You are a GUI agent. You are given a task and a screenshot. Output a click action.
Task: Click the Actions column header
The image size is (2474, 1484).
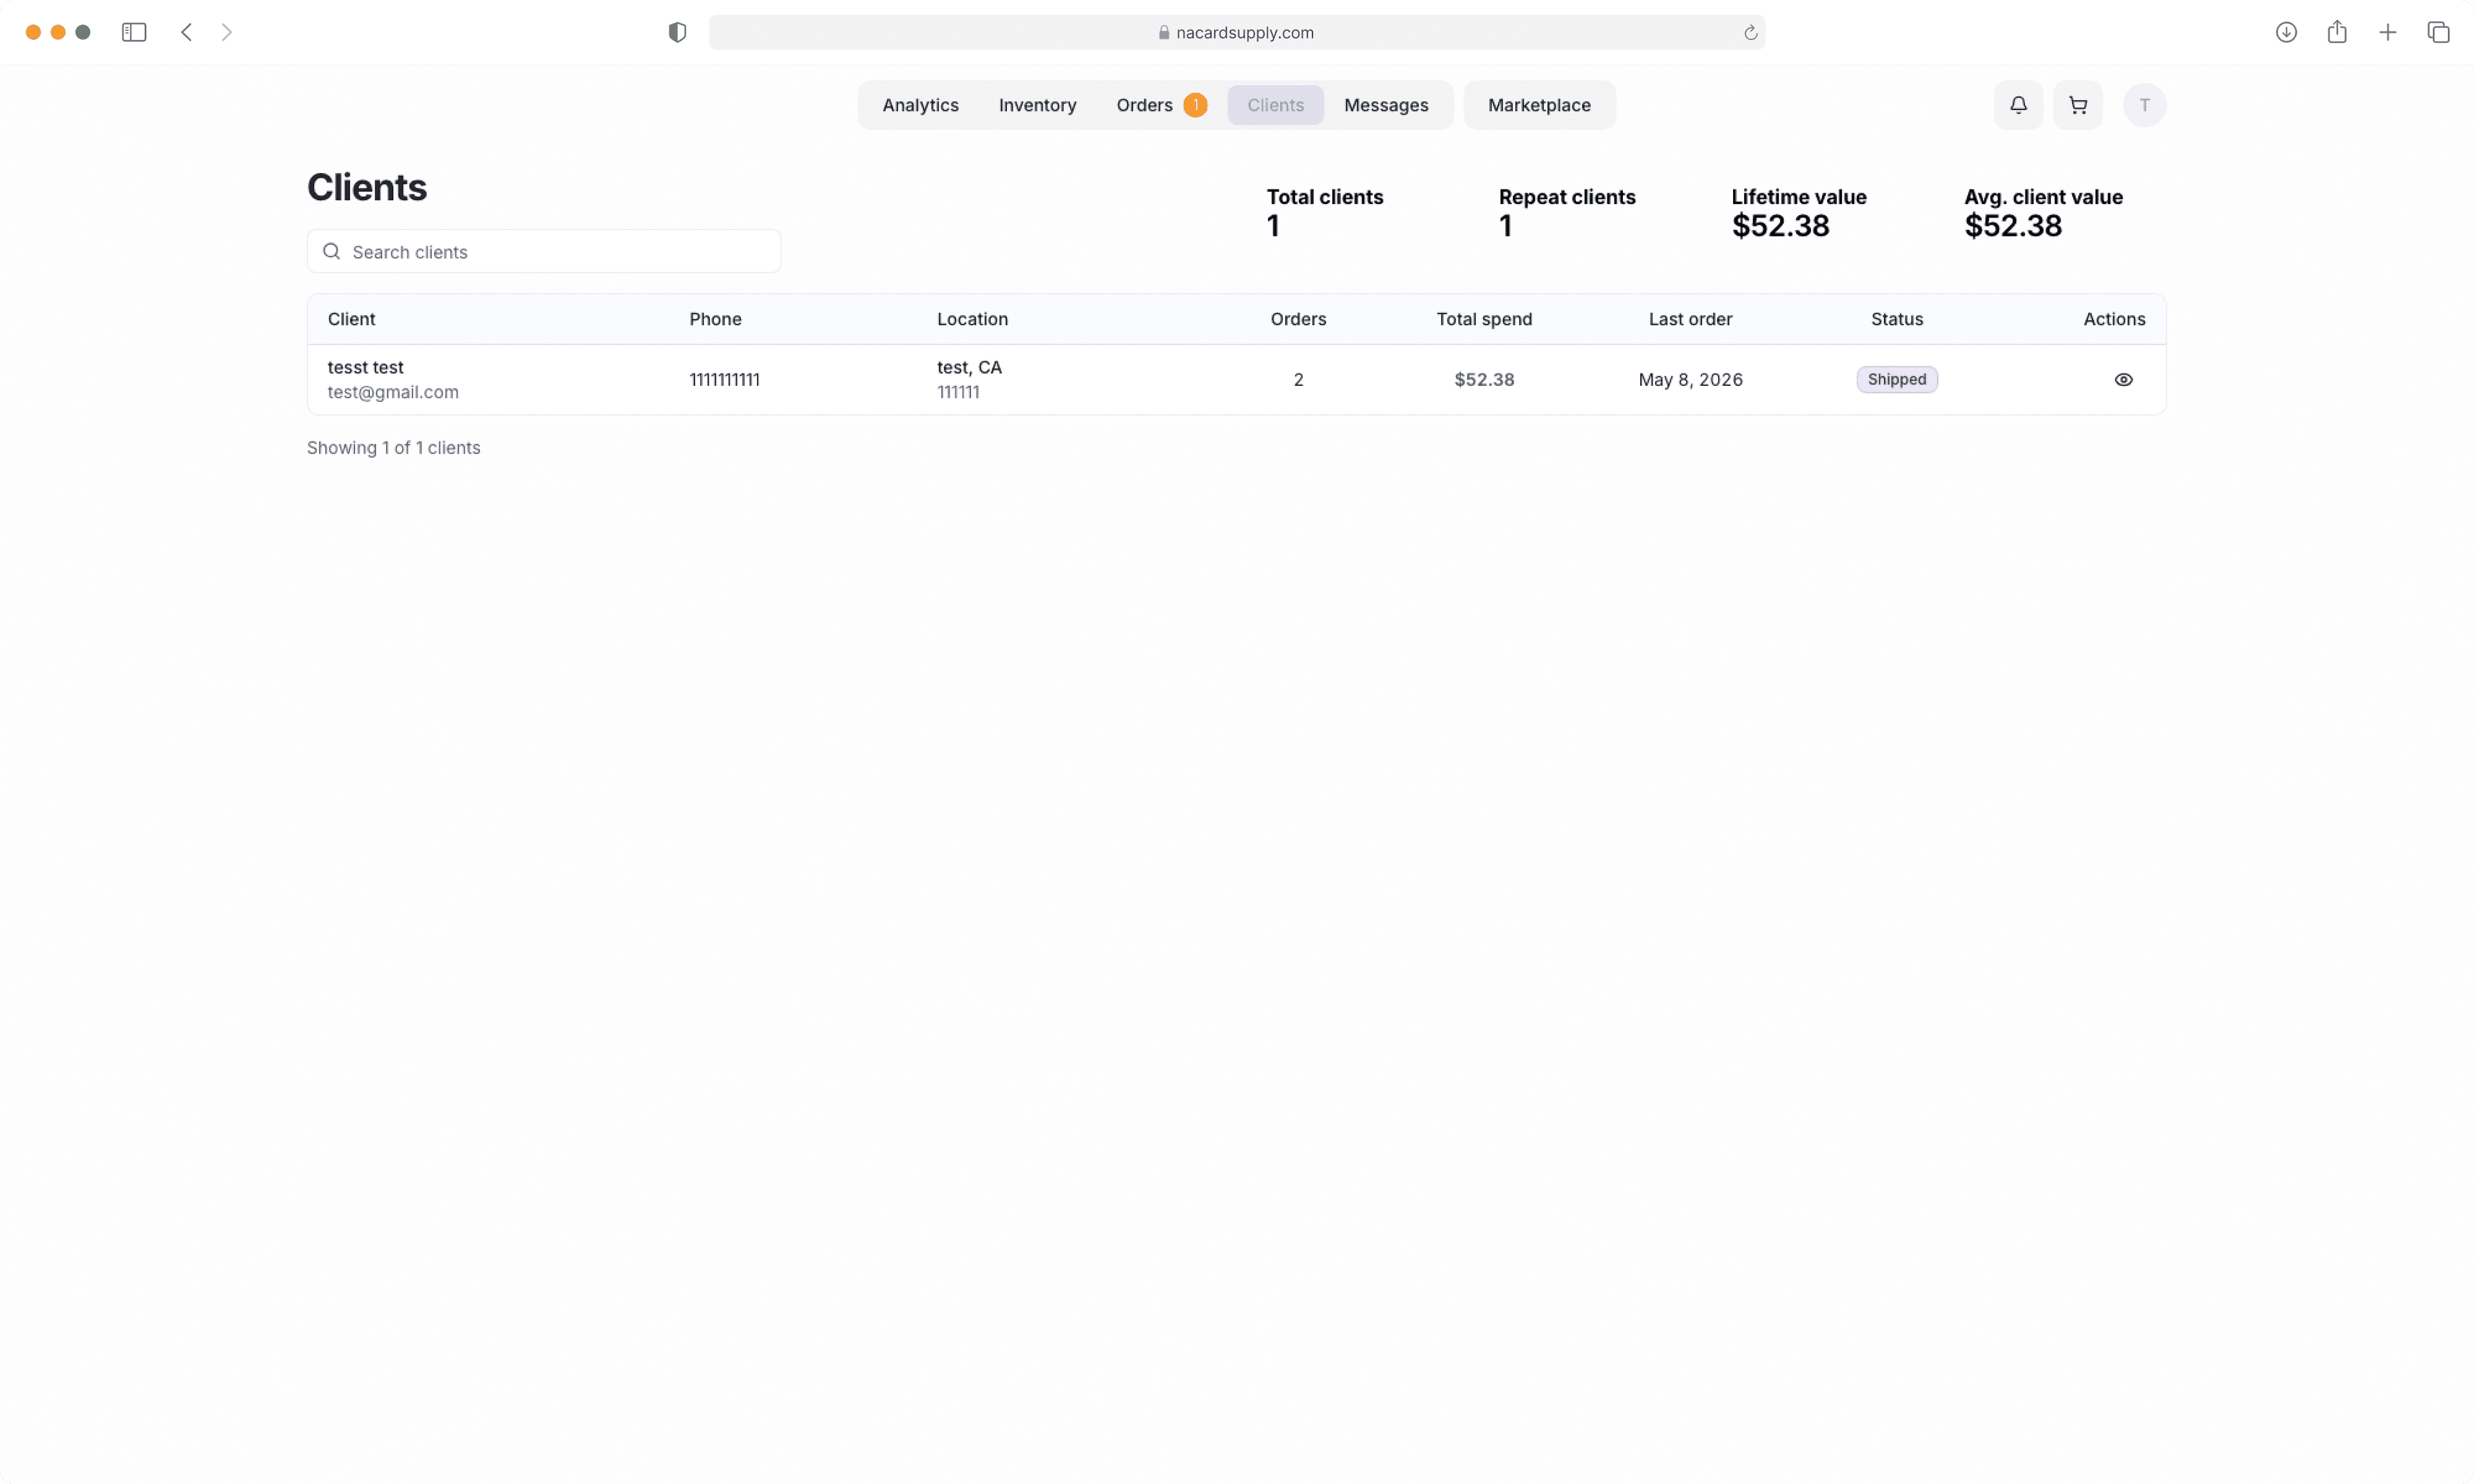(2114, 319)
